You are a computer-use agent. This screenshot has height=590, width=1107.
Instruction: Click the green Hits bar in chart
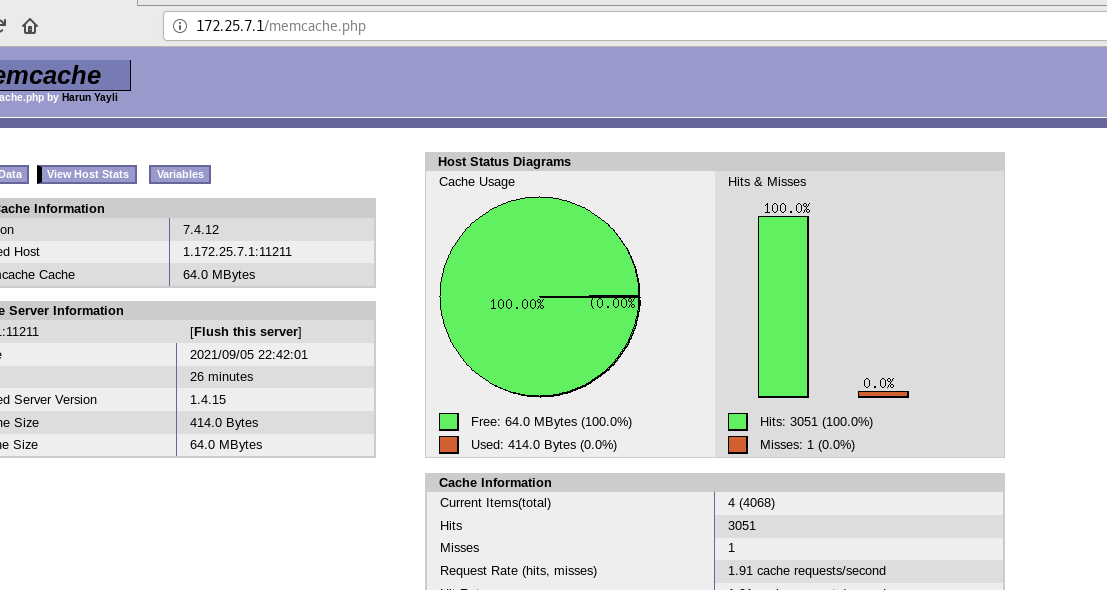click(783, 307)
